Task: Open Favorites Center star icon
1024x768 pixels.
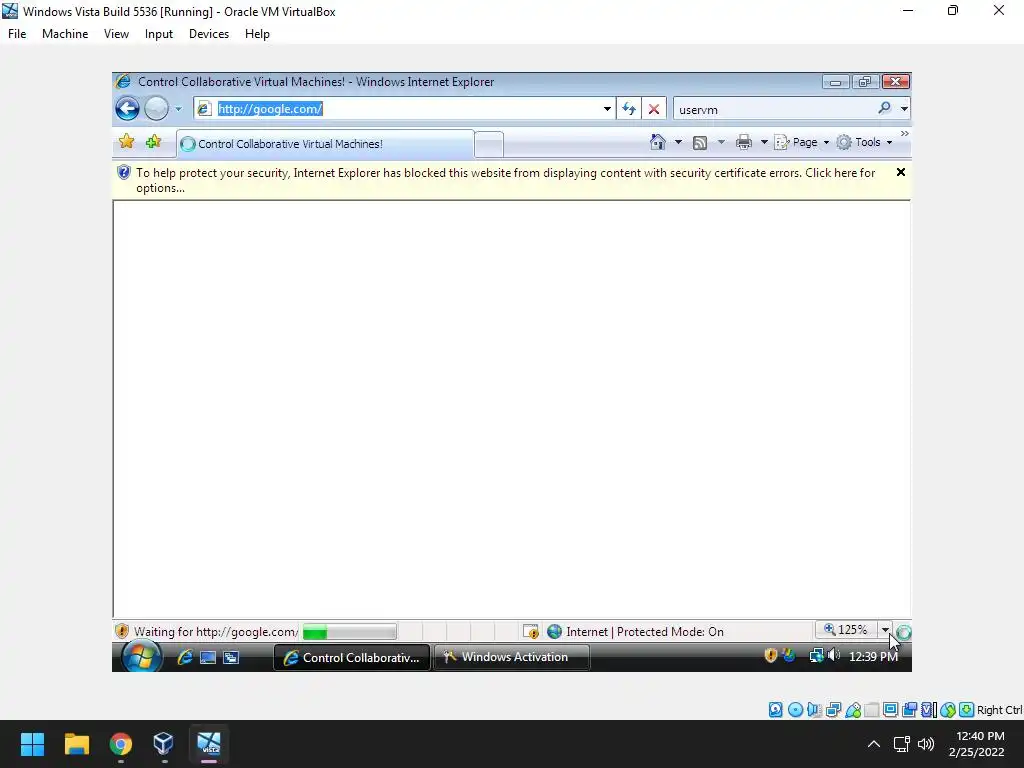Action: 127,142
